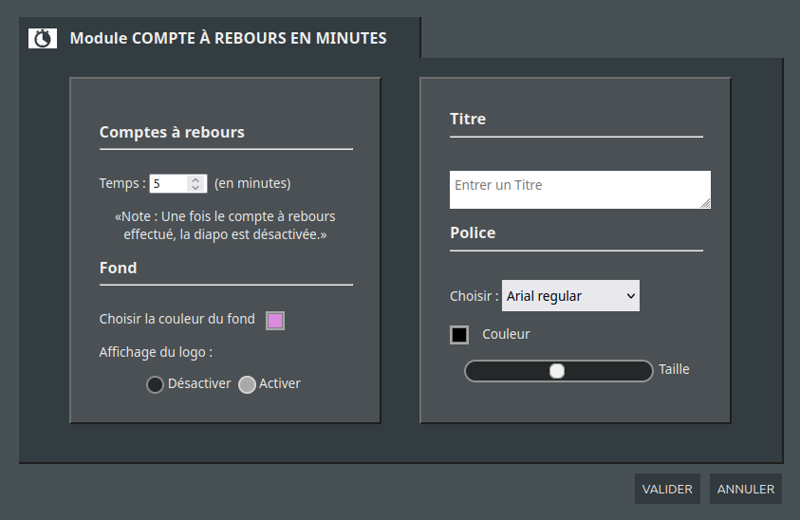The image size is (800, 520).
Task: Increase the Temps value with up arrow
Action: (195, 180)
